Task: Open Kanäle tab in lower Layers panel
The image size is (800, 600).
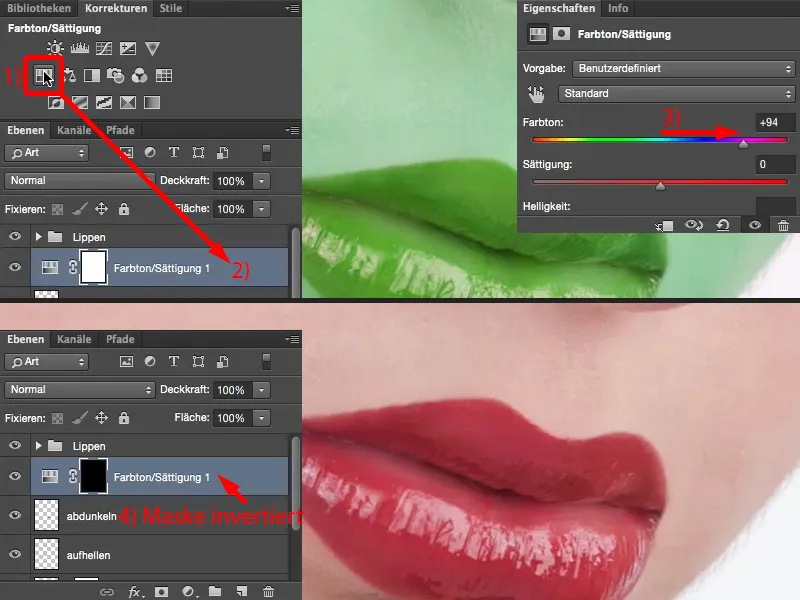Action: click(x=74, y=339)
